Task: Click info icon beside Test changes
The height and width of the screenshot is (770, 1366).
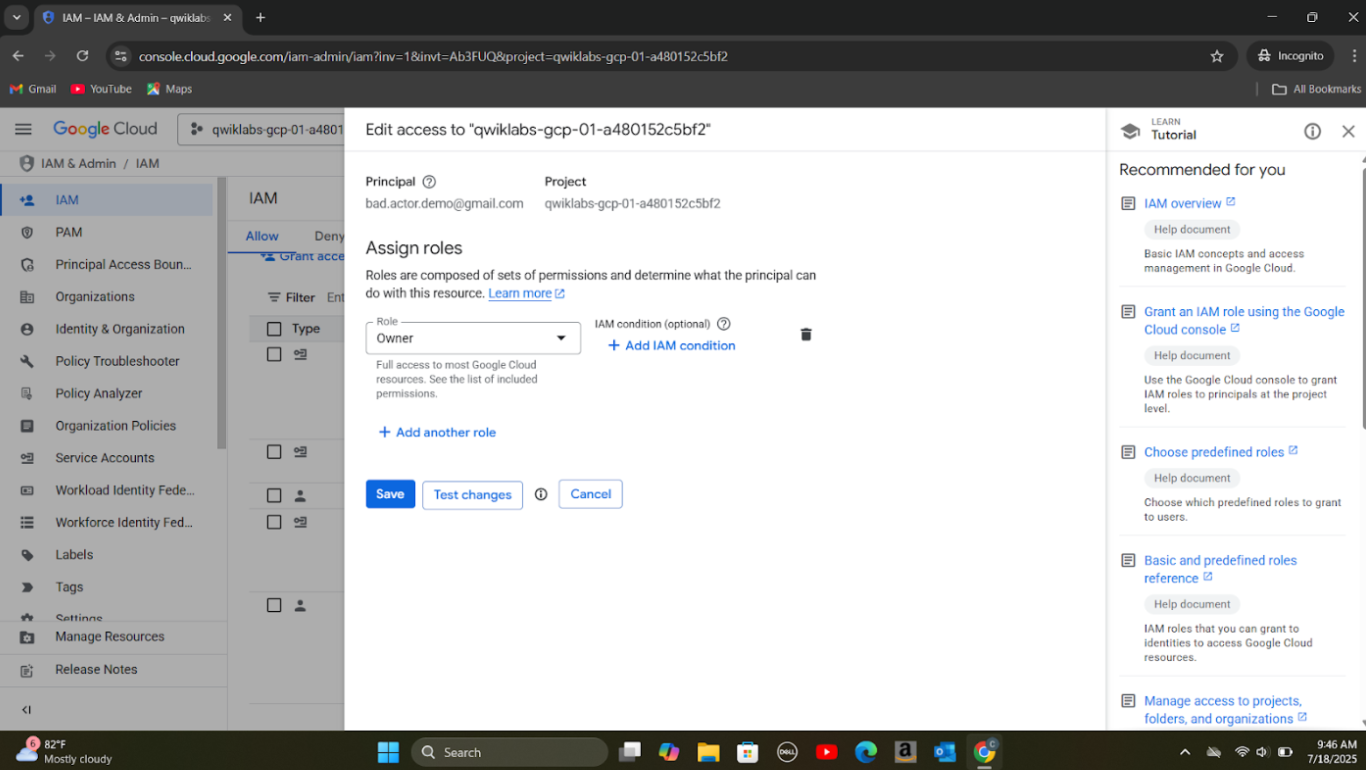Action: (541, 494)
